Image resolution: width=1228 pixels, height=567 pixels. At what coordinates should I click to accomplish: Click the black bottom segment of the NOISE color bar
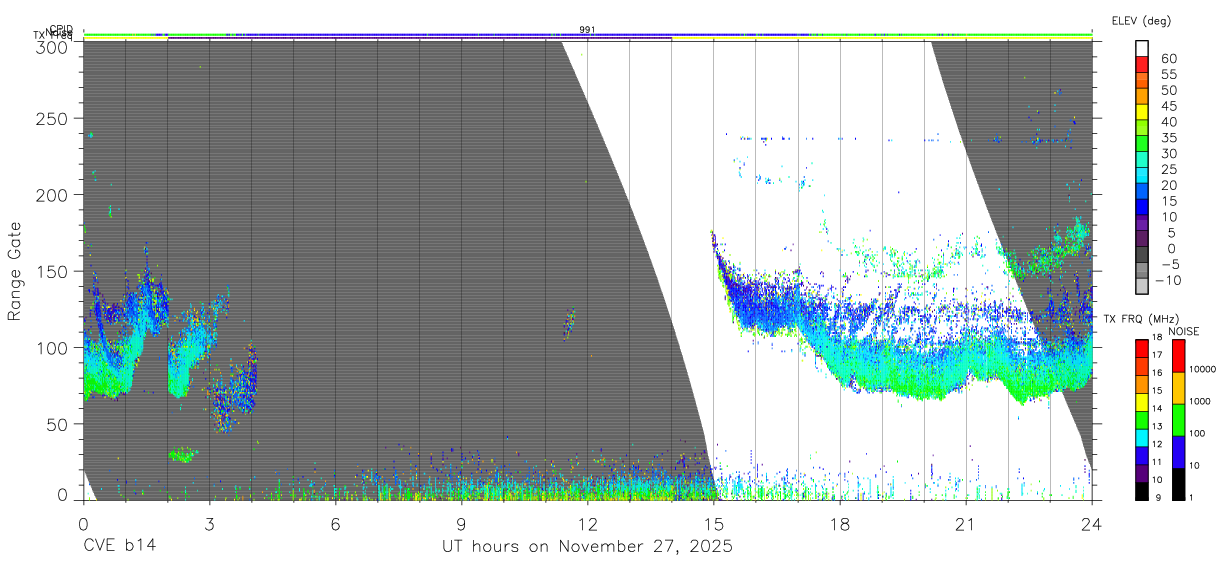(1178, 484)
